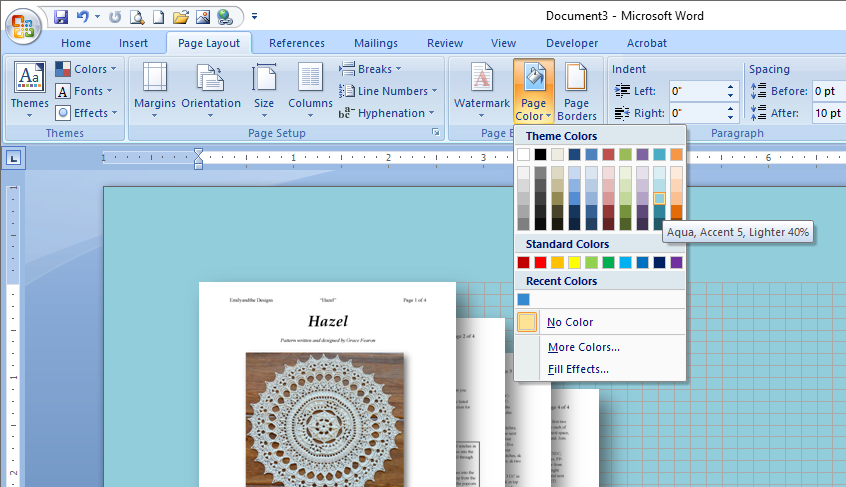Switch to the Home tab
This screenshot has height=487, width=846.
pyautogui.click(x=76, y=43)
